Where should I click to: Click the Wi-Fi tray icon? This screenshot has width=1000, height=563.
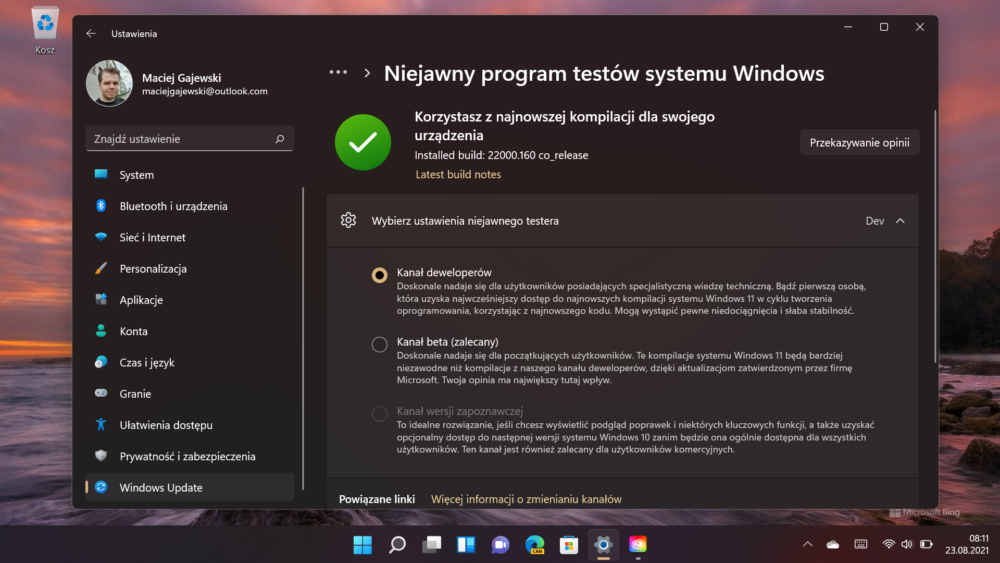pyautogui.click(x=888, y=544)
